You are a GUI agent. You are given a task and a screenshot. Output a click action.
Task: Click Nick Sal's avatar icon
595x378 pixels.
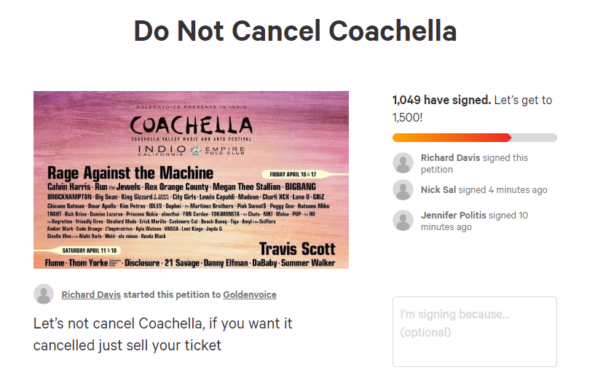pos(403,190)
